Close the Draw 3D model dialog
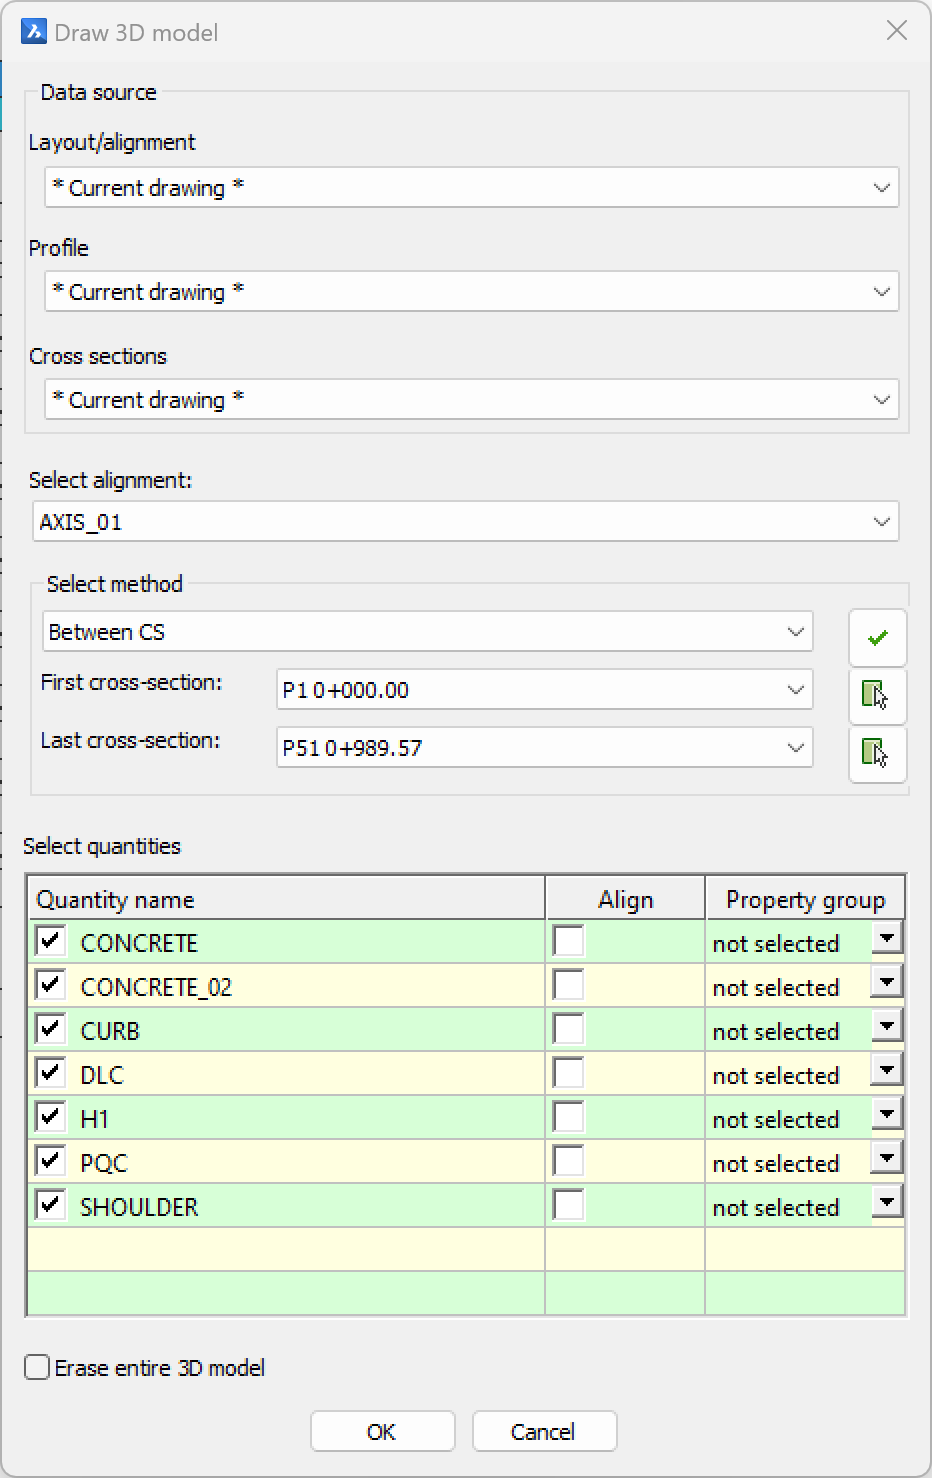The width and height of the screenshot is (932, 1478). coord(897,31)
